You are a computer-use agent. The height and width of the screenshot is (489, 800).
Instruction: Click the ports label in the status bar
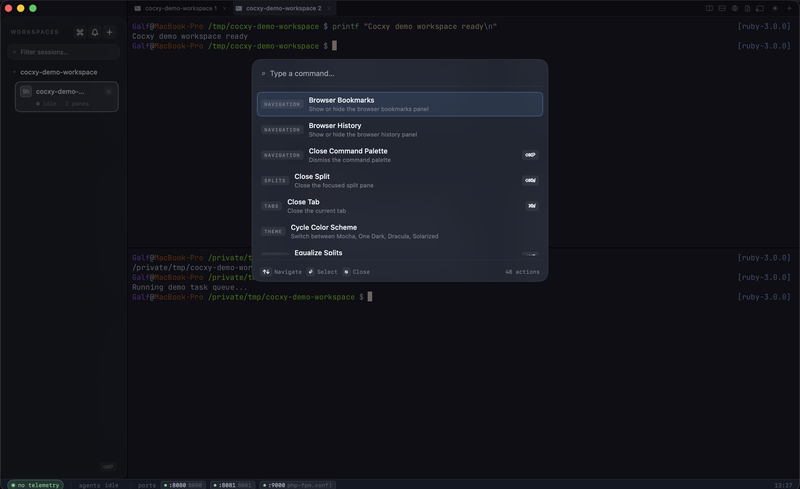tap(147, 485)
